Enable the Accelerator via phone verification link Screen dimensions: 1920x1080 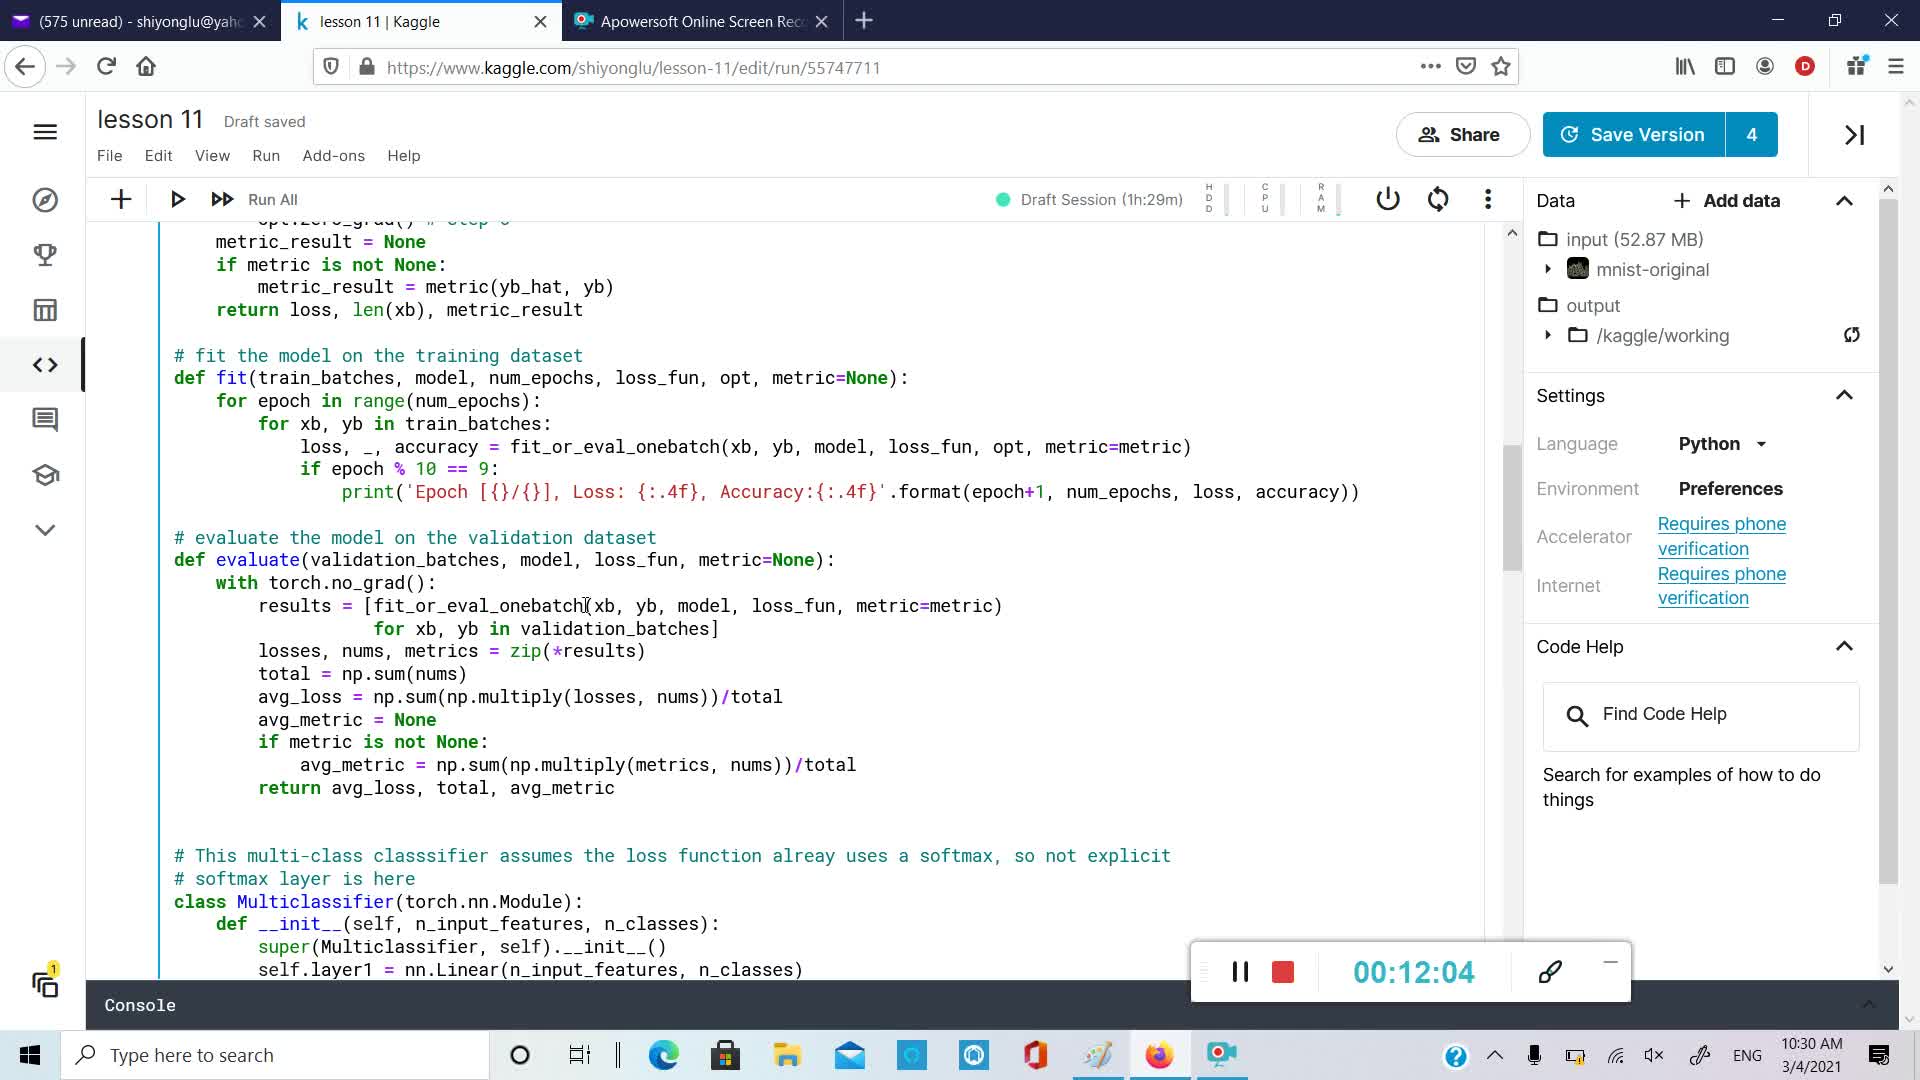pyautogui.click(x=1722, y=536)
